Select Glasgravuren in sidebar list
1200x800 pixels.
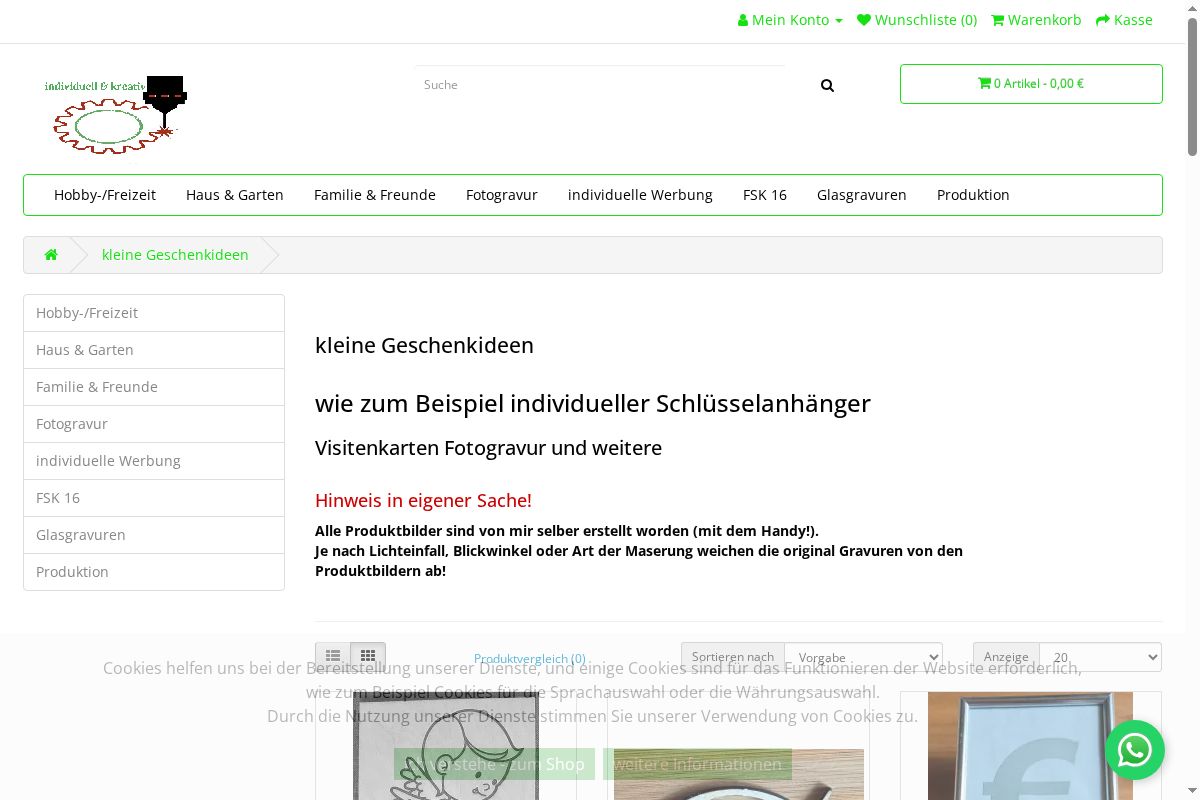coord(154,535)
